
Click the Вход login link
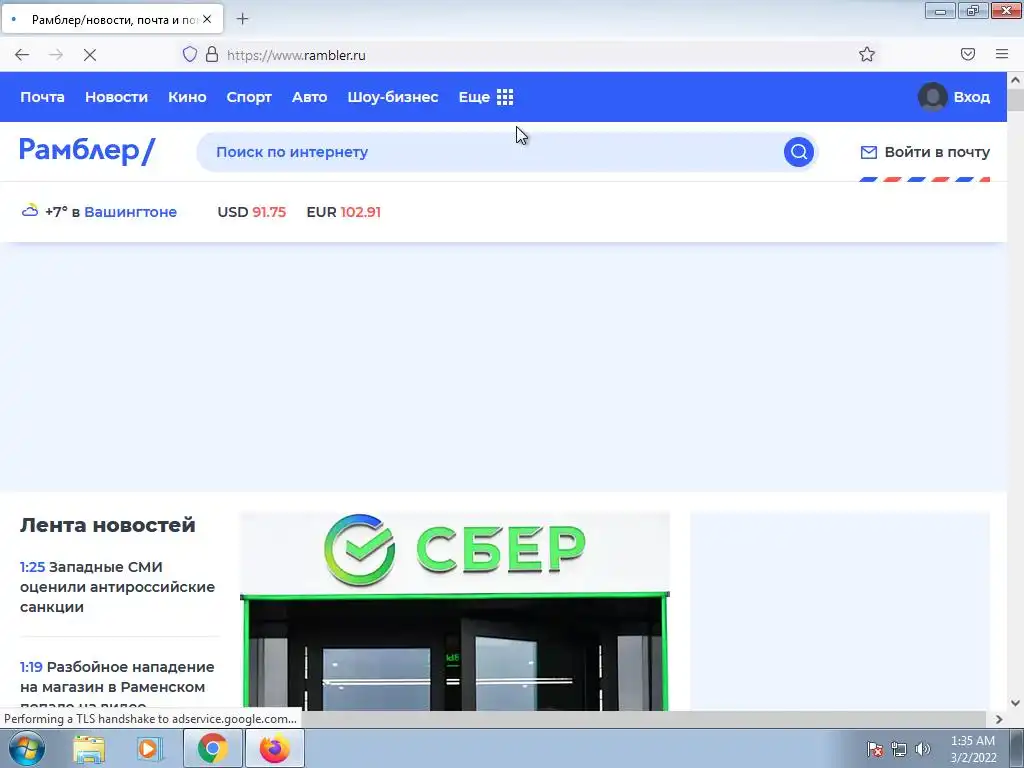971,97
